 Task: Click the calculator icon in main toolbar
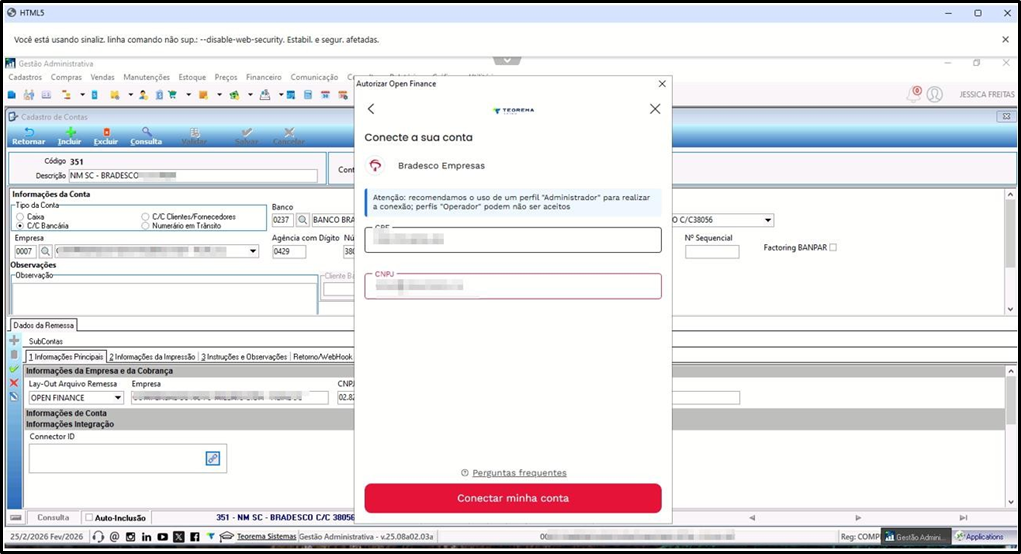pos(308,95)
